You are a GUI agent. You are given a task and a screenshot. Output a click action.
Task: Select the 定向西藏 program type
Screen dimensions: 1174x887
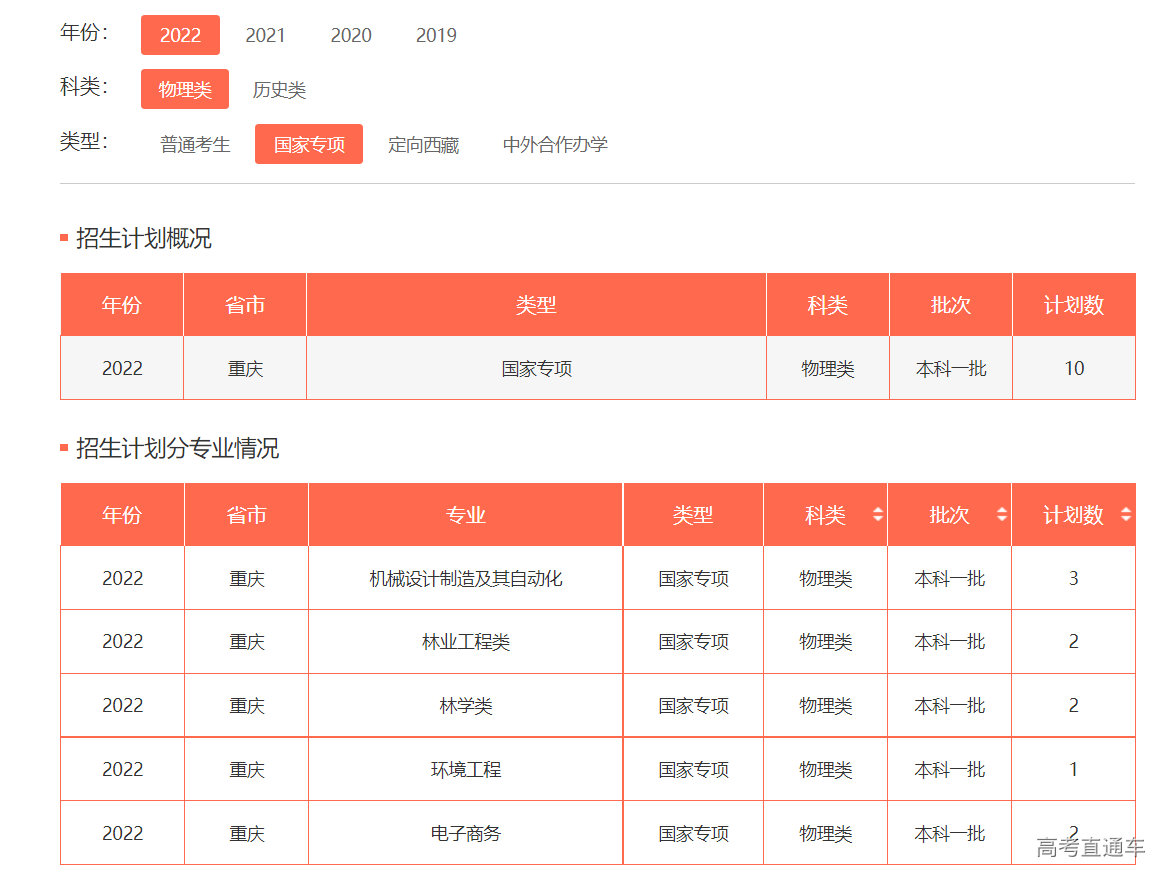click(423, 144)
